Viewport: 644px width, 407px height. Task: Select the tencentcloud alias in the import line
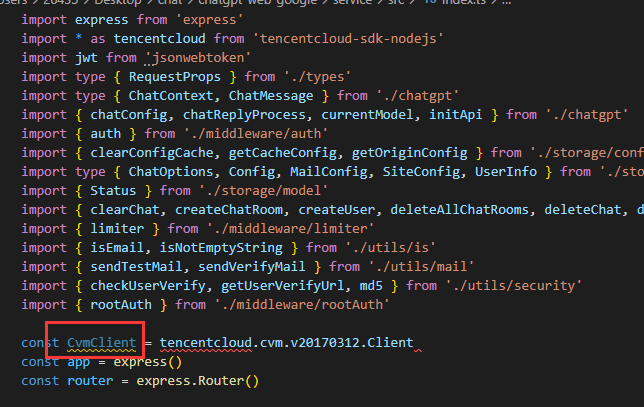pos(159,39)
